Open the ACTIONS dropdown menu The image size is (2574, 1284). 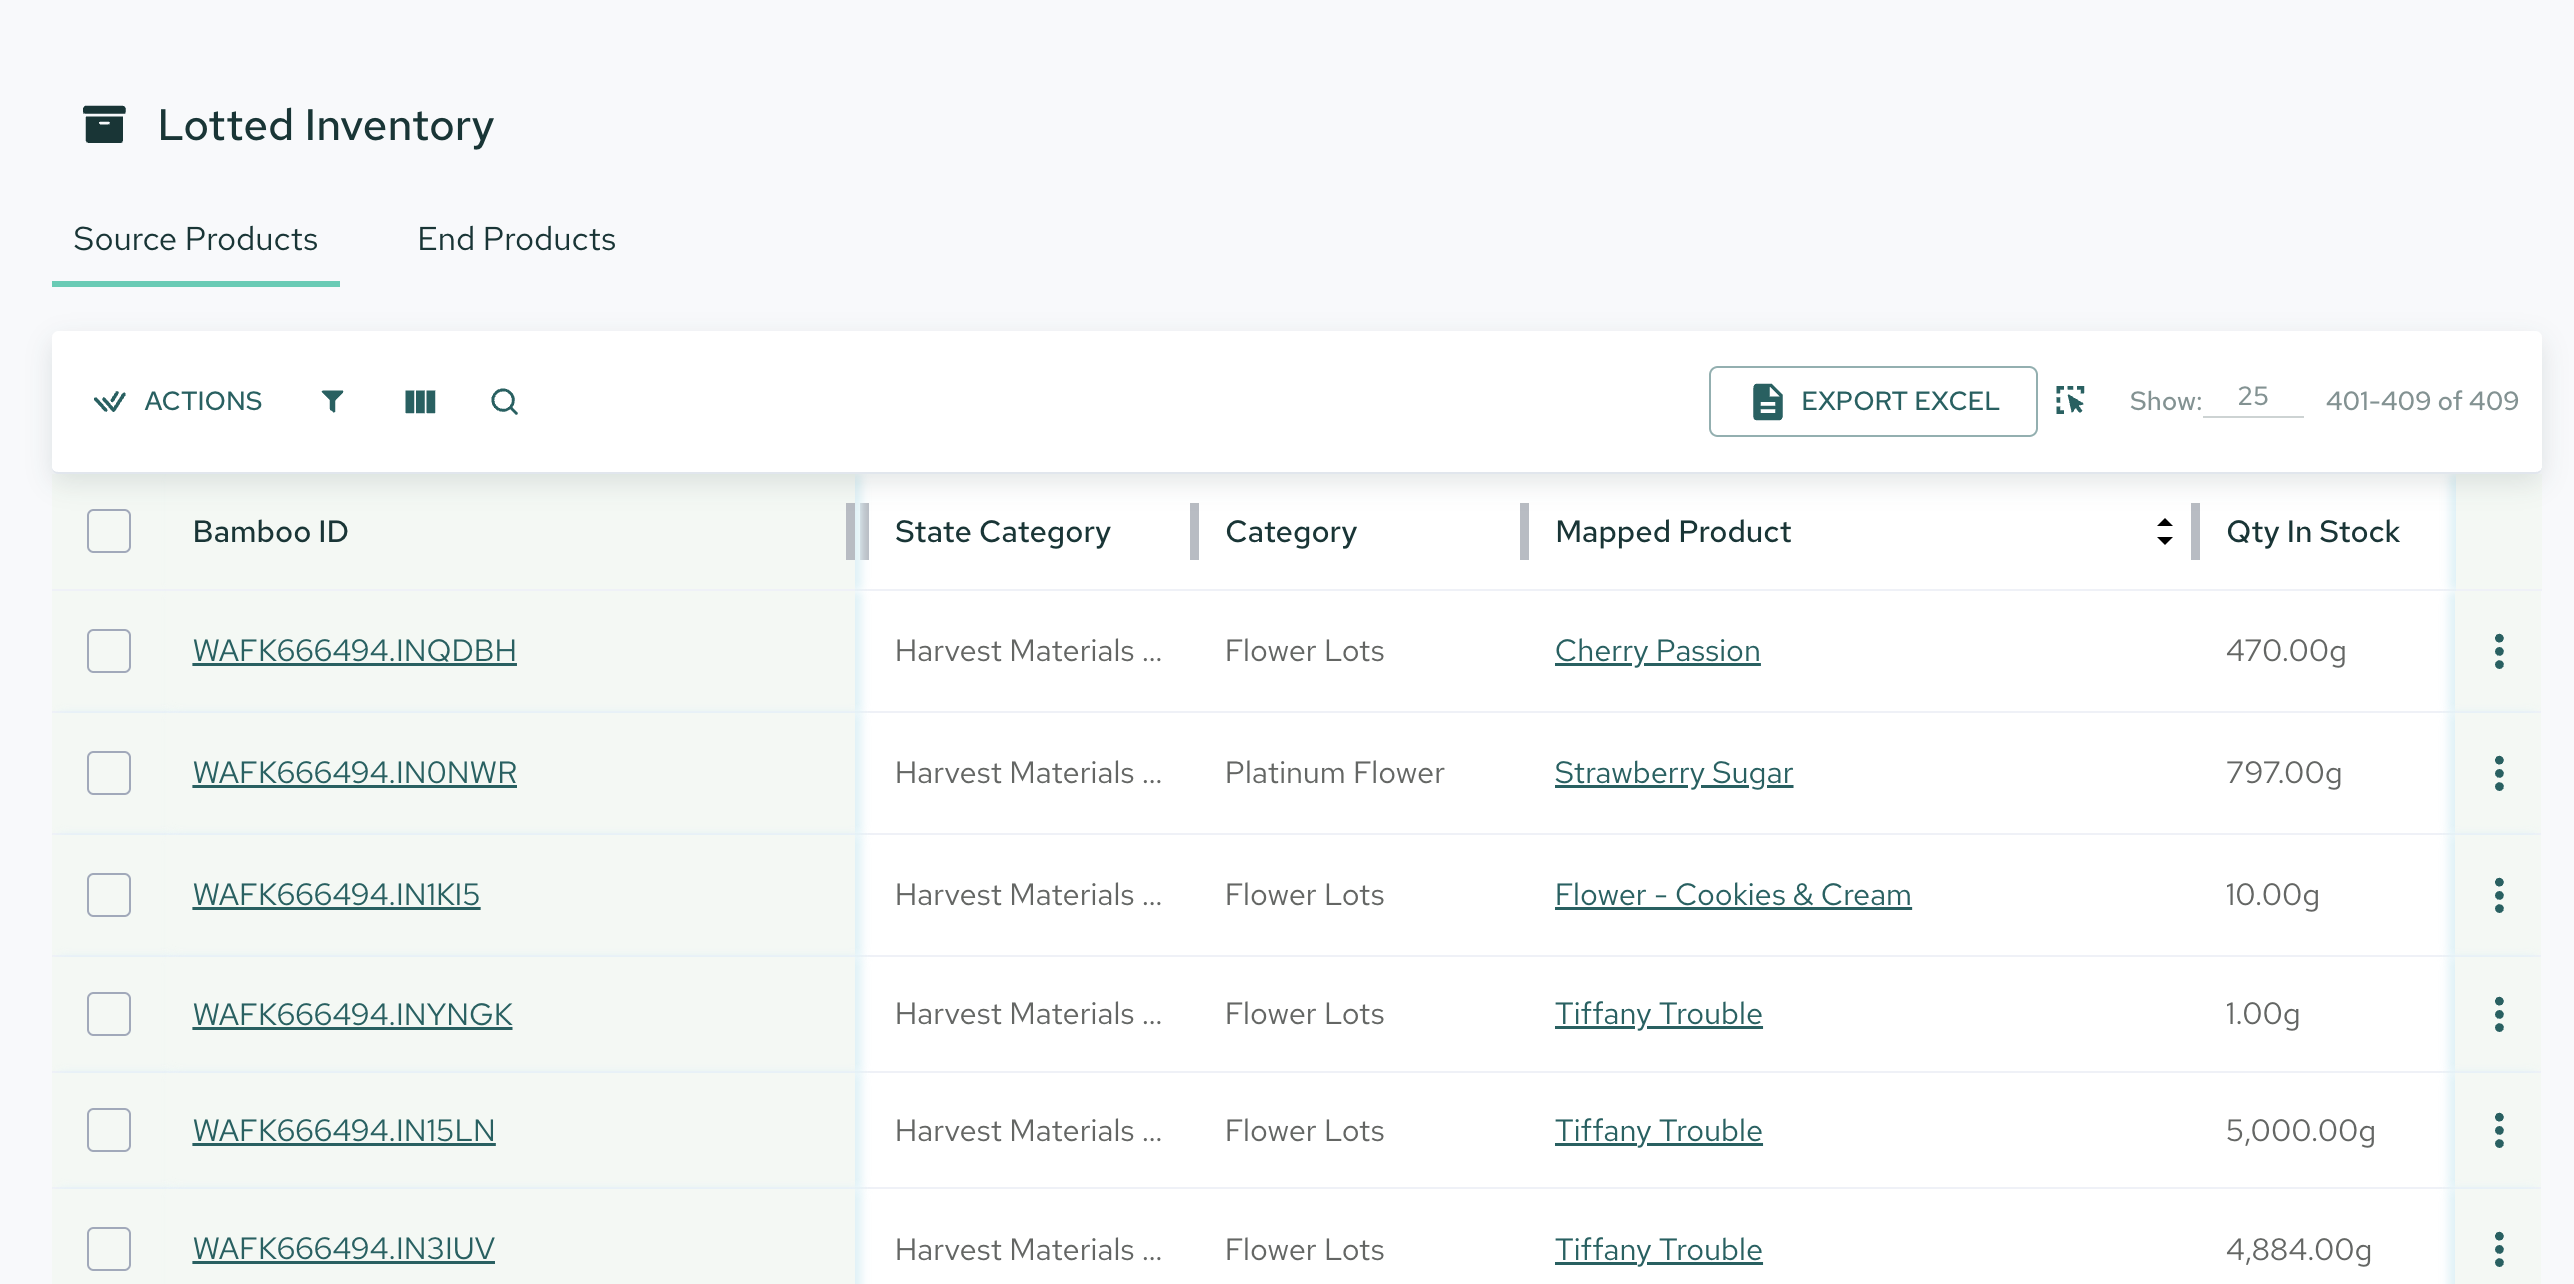(177, 401)
